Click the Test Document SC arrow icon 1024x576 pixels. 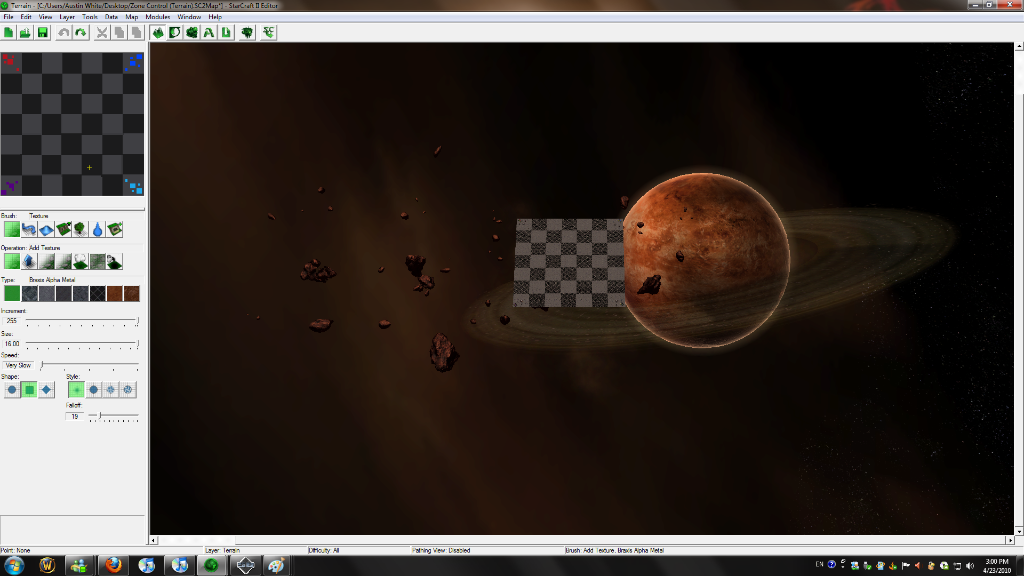[268, 33]
